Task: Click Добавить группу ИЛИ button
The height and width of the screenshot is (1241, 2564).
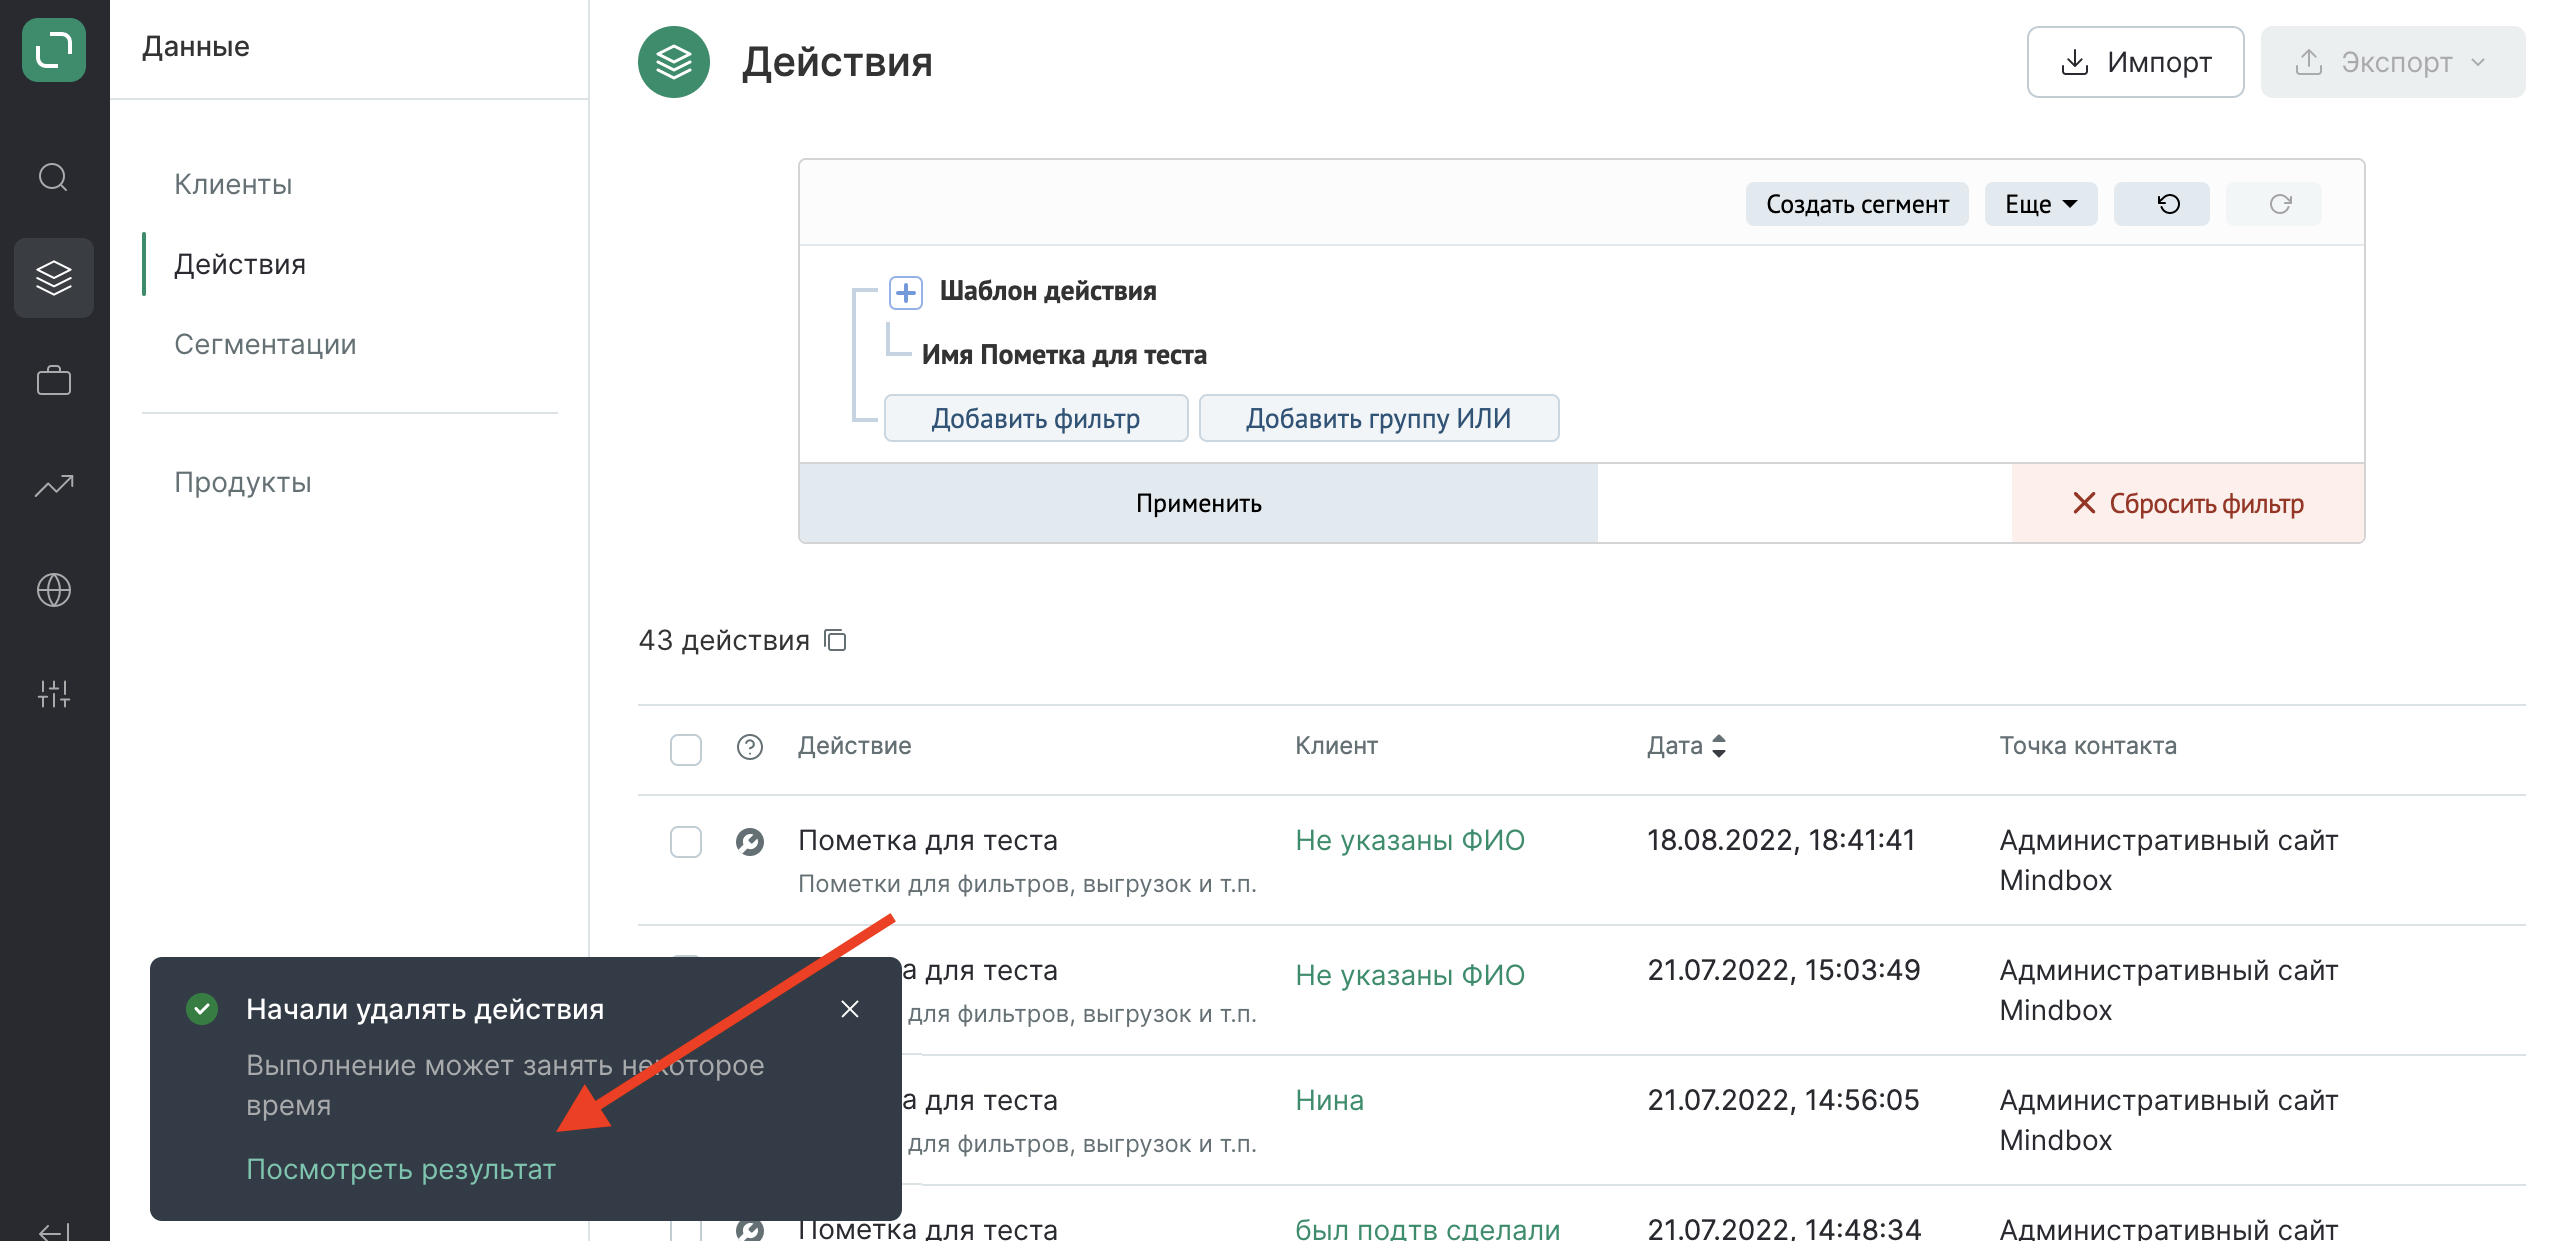Action: (x=1379, y=418)
